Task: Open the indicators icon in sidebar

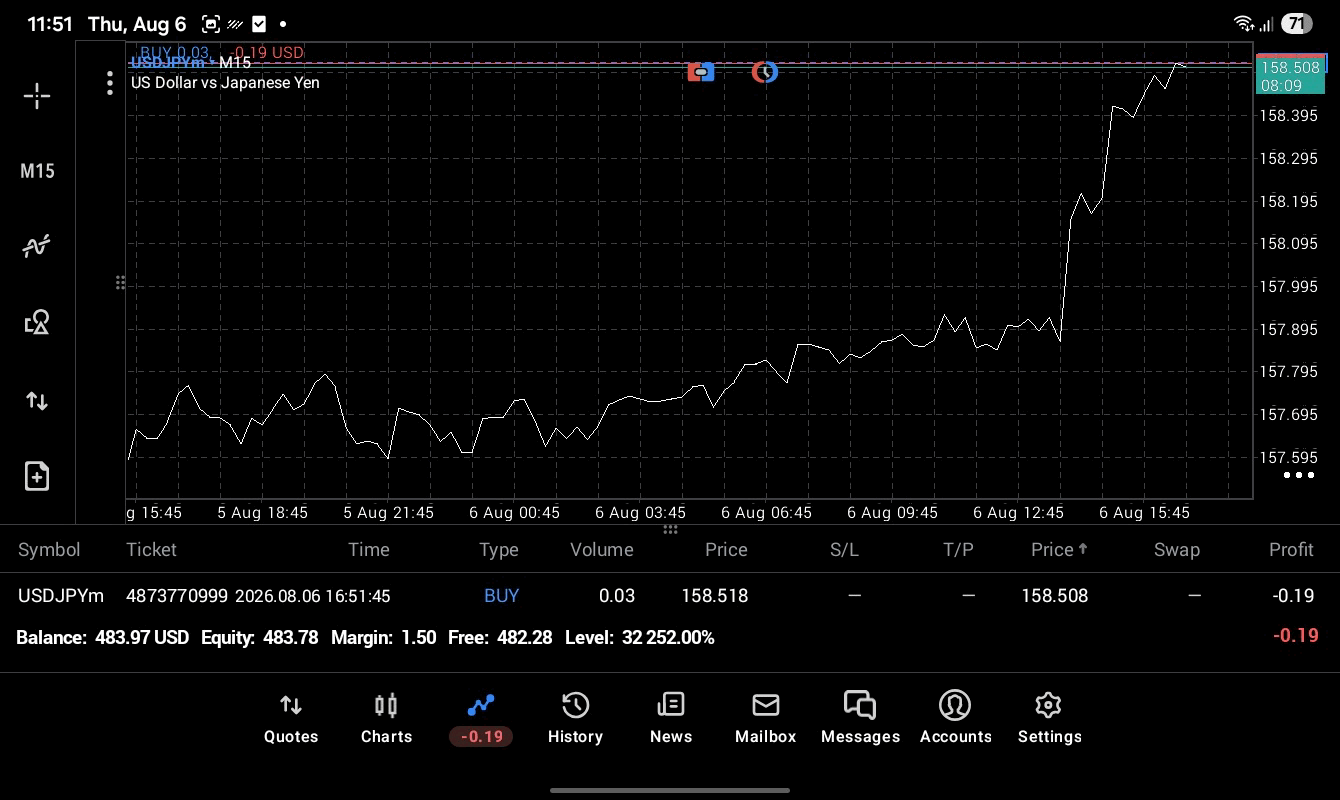Action: click(37, 246)
